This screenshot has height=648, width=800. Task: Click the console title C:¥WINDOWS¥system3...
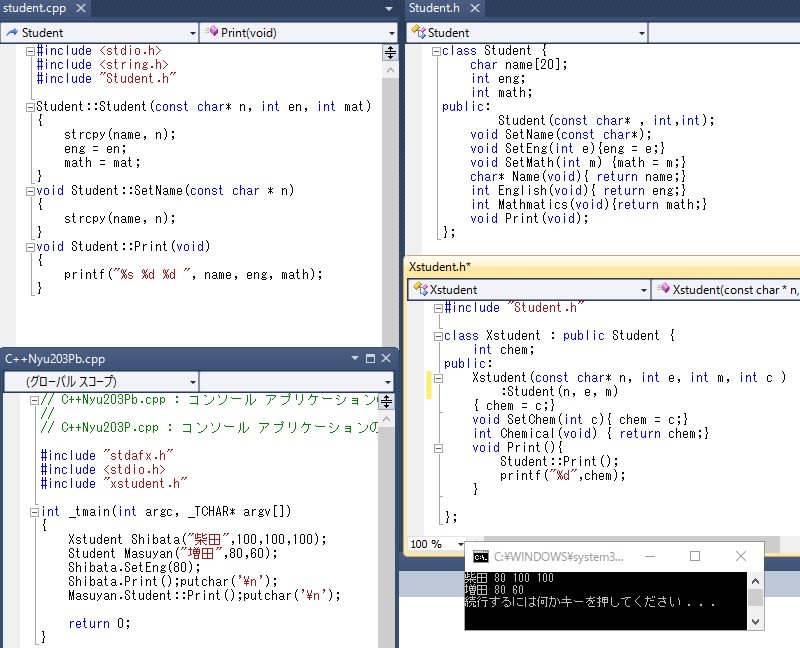(x=559, y=557)
